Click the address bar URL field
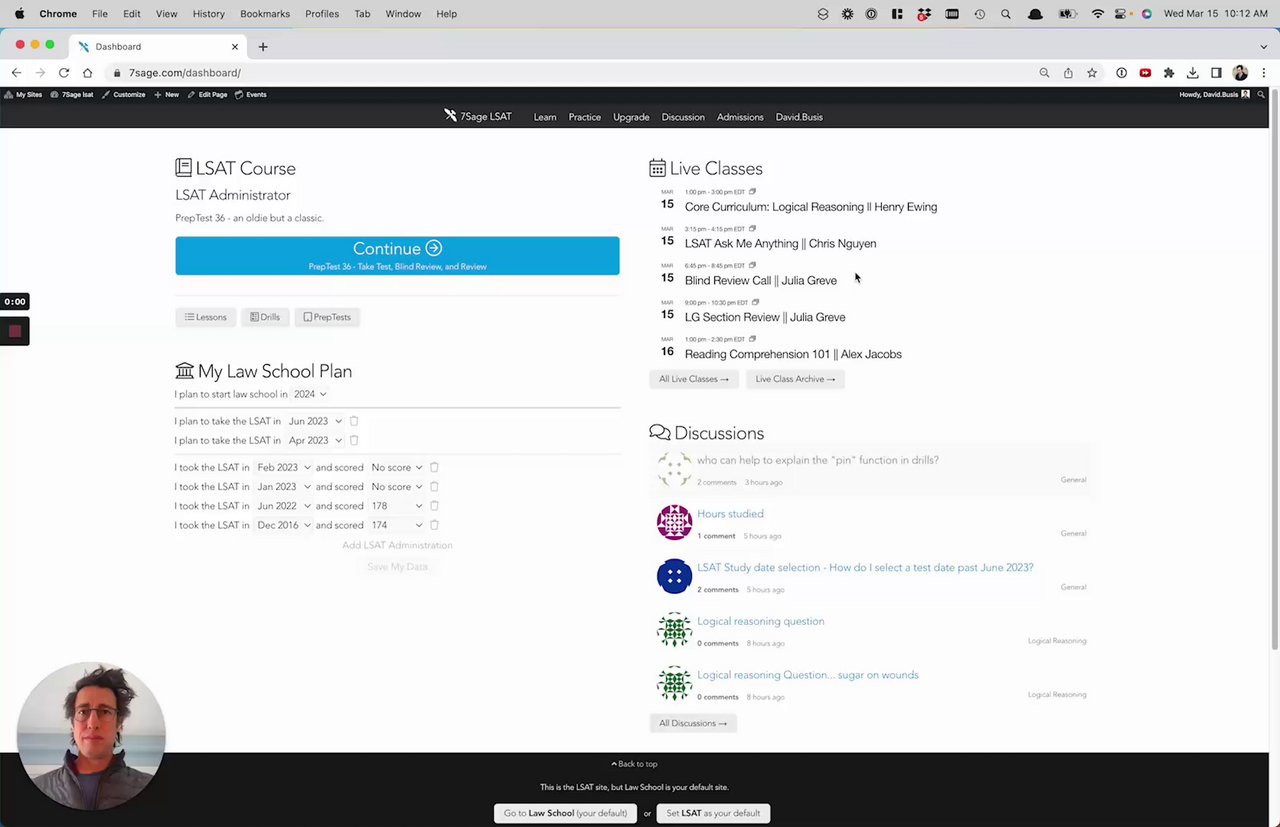The image size is (1280, 827). click(570, 73)
